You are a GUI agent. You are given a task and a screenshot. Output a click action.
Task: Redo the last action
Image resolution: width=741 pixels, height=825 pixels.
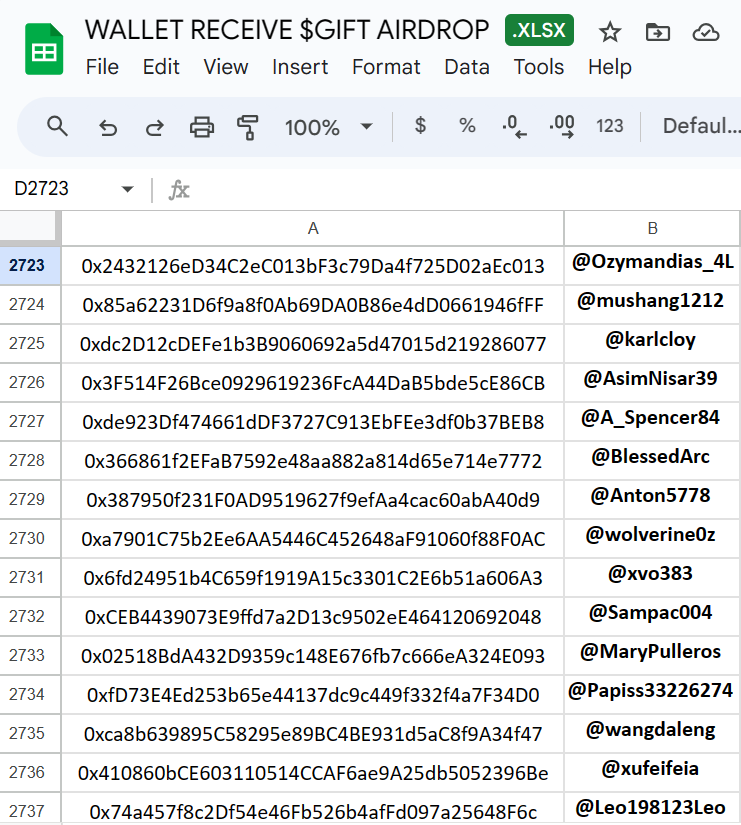(x=155, y=127)
